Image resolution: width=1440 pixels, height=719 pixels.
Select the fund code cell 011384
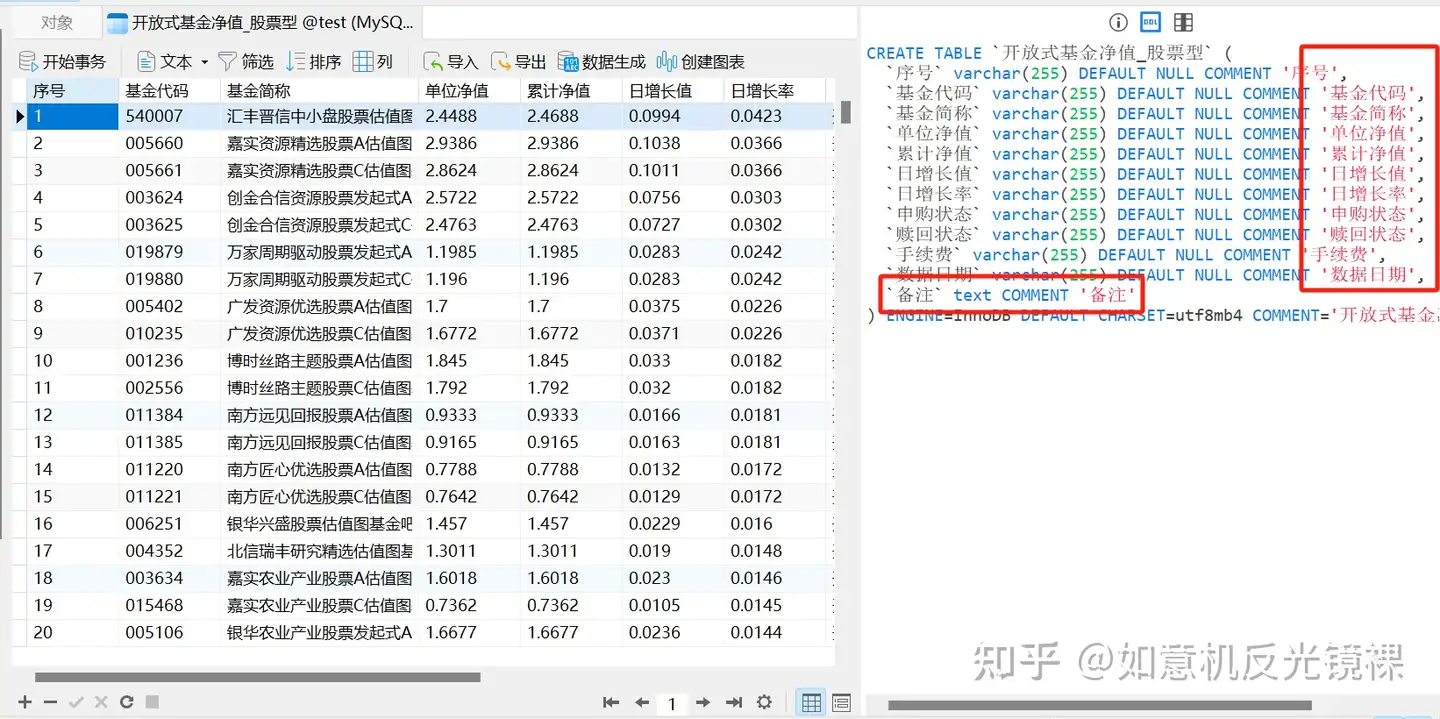click(x=169, y=415)
